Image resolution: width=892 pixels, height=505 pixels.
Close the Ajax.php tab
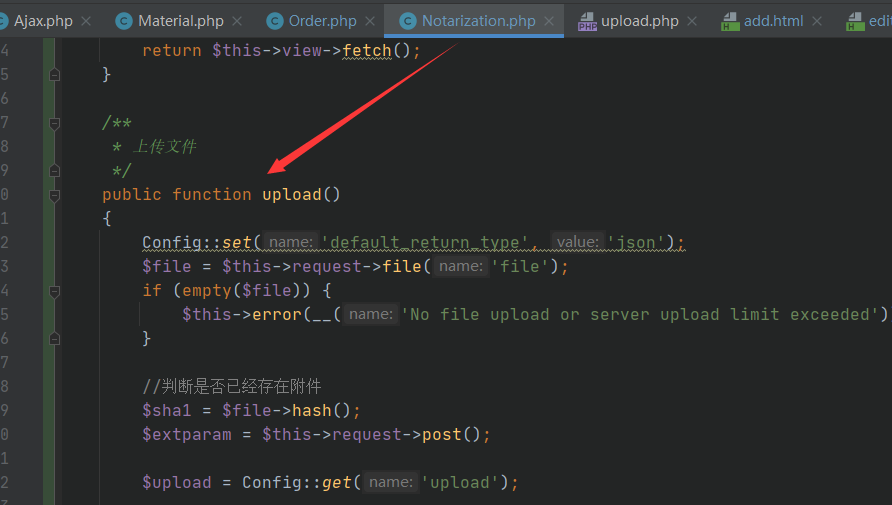(86, 21)
